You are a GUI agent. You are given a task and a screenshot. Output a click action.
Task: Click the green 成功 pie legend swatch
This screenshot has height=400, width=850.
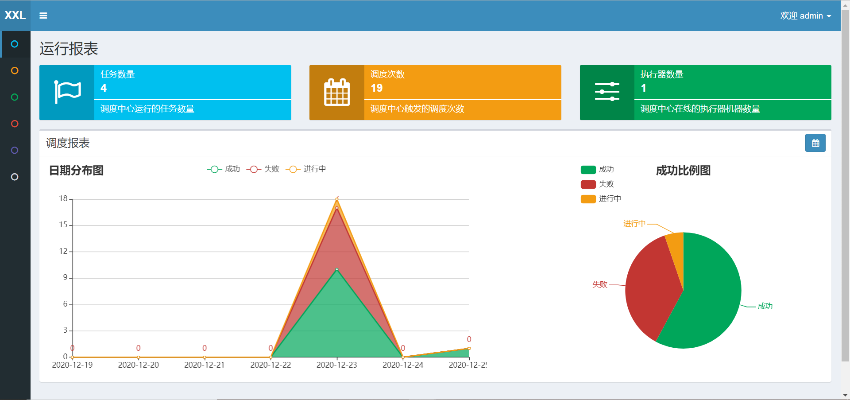(x=588, y=170)
